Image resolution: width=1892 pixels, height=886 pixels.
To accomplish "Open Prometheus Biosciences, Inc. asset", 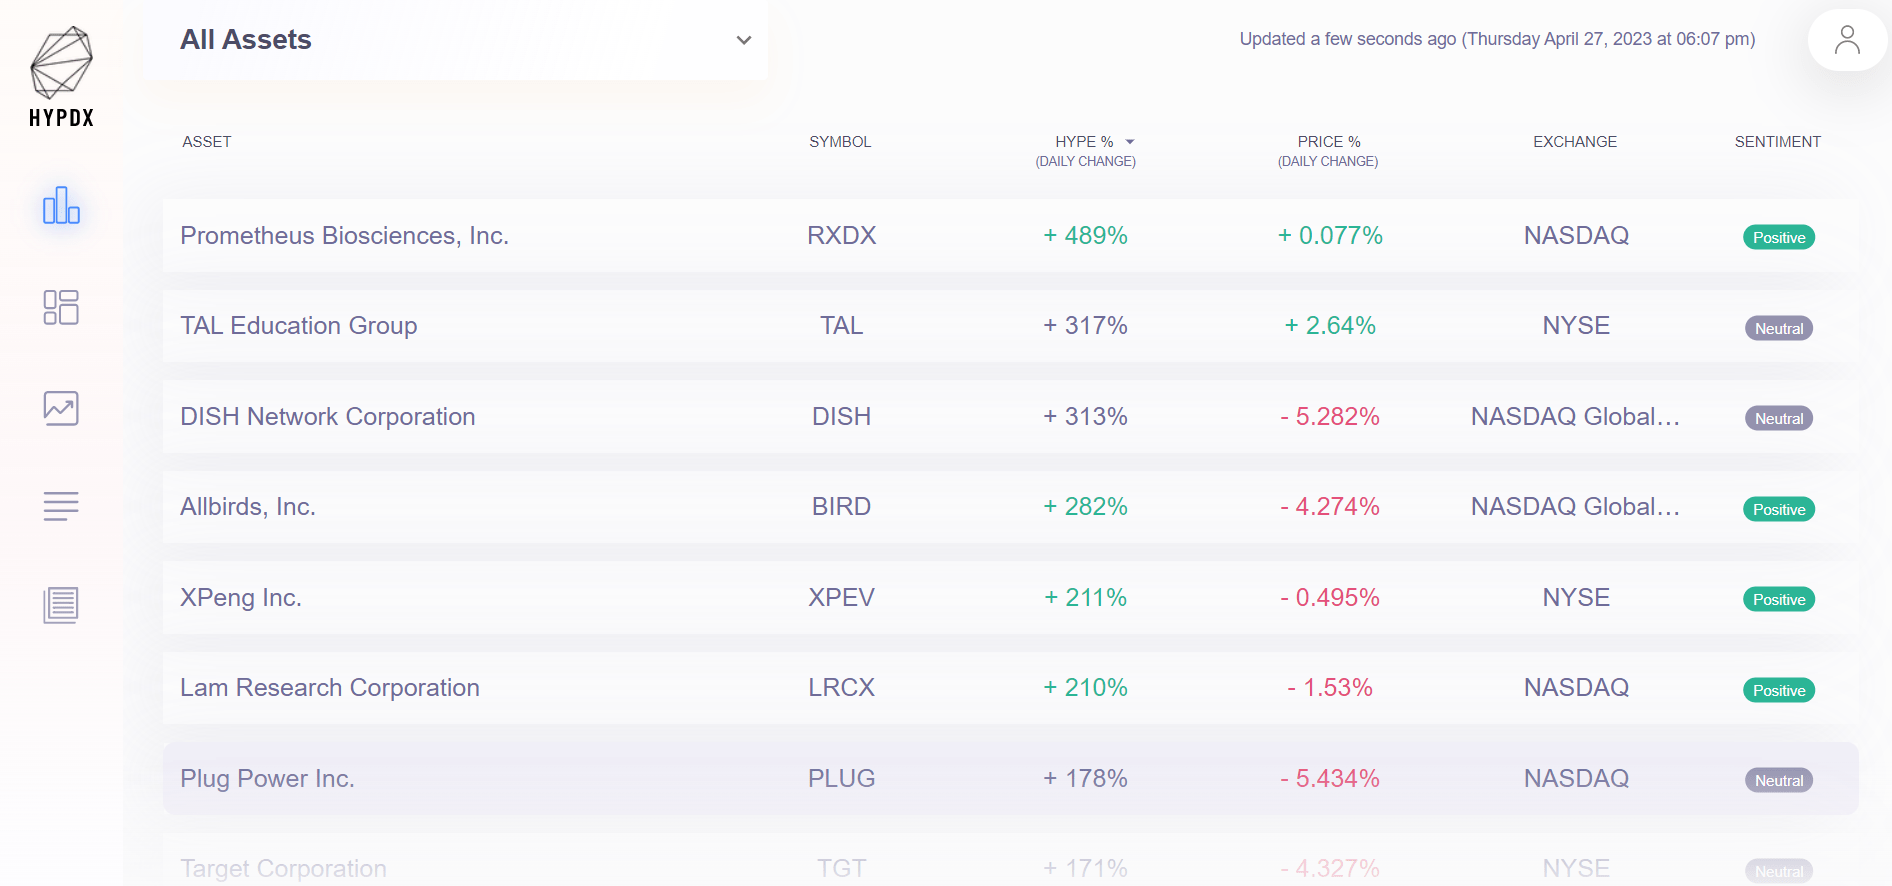I will click(x=344, y=236).
